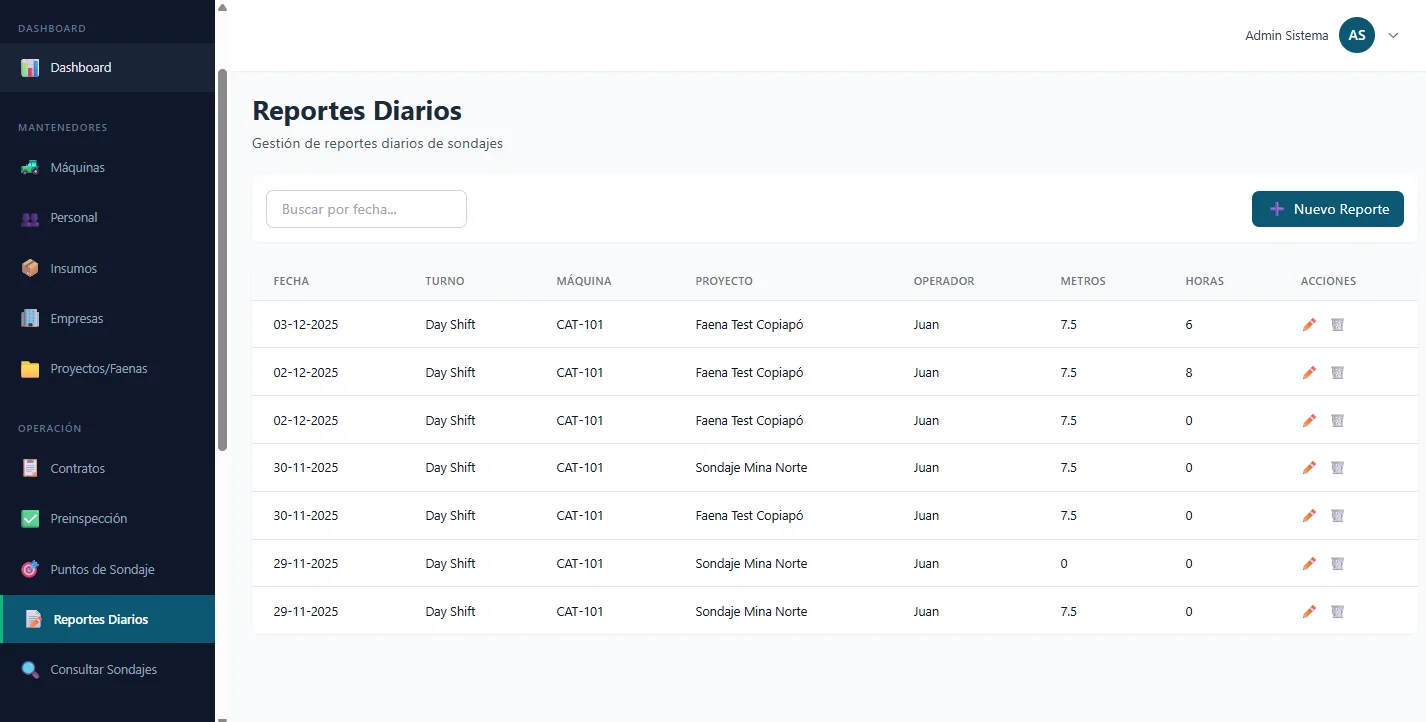Click the delete trash icon for 03-12-2025 report
The image size is (1426, 722).
[1337, 325]
